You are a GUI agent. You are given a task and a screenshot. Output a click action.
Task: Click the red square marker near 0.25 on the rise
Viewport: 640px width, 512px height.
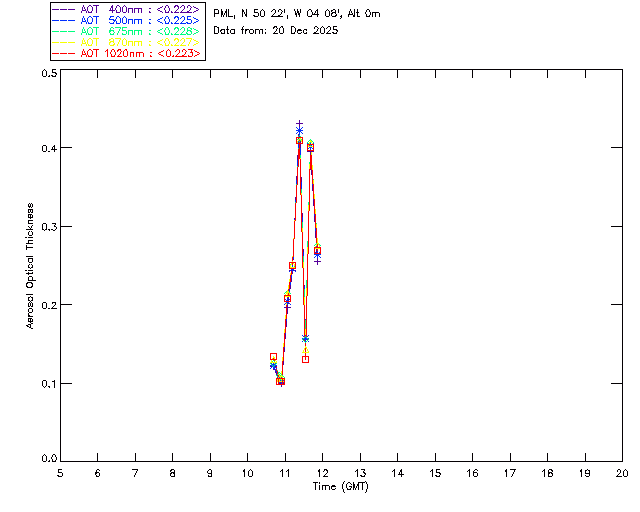point(292,265)
